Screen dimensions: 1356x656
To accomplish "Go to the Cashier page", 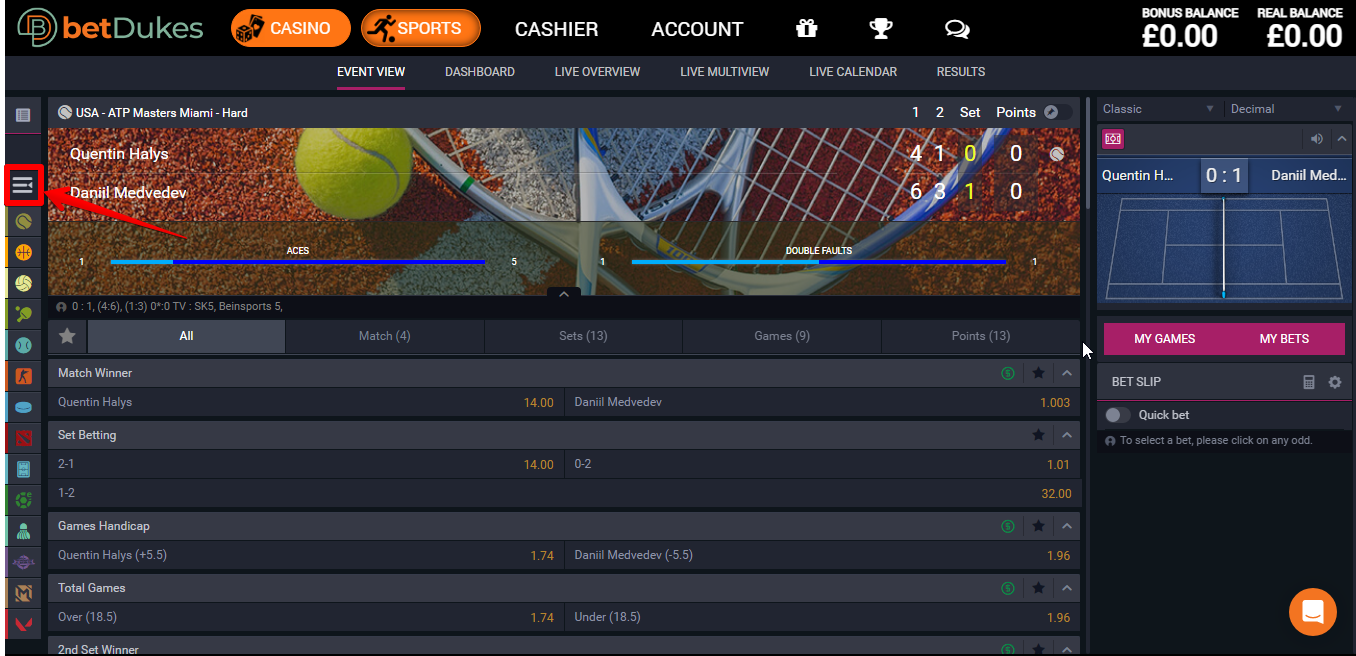I will (x=556, y=29).
